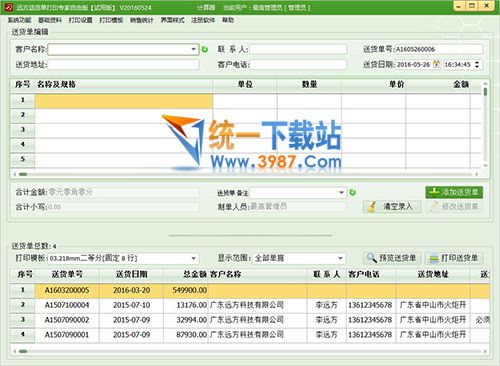Open the 销售统计 menu

coord(142,20)
